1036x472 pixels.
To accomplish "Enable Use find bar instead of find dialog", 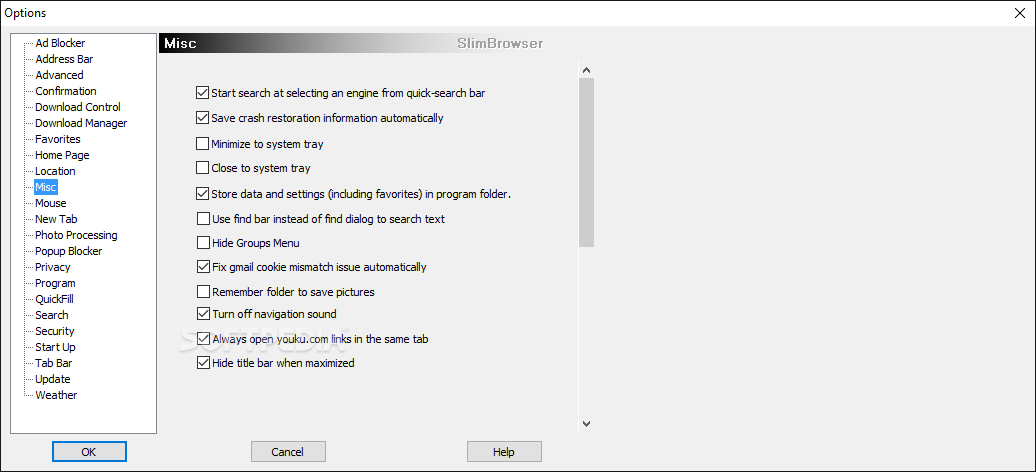I will click(x=204, y=218).
